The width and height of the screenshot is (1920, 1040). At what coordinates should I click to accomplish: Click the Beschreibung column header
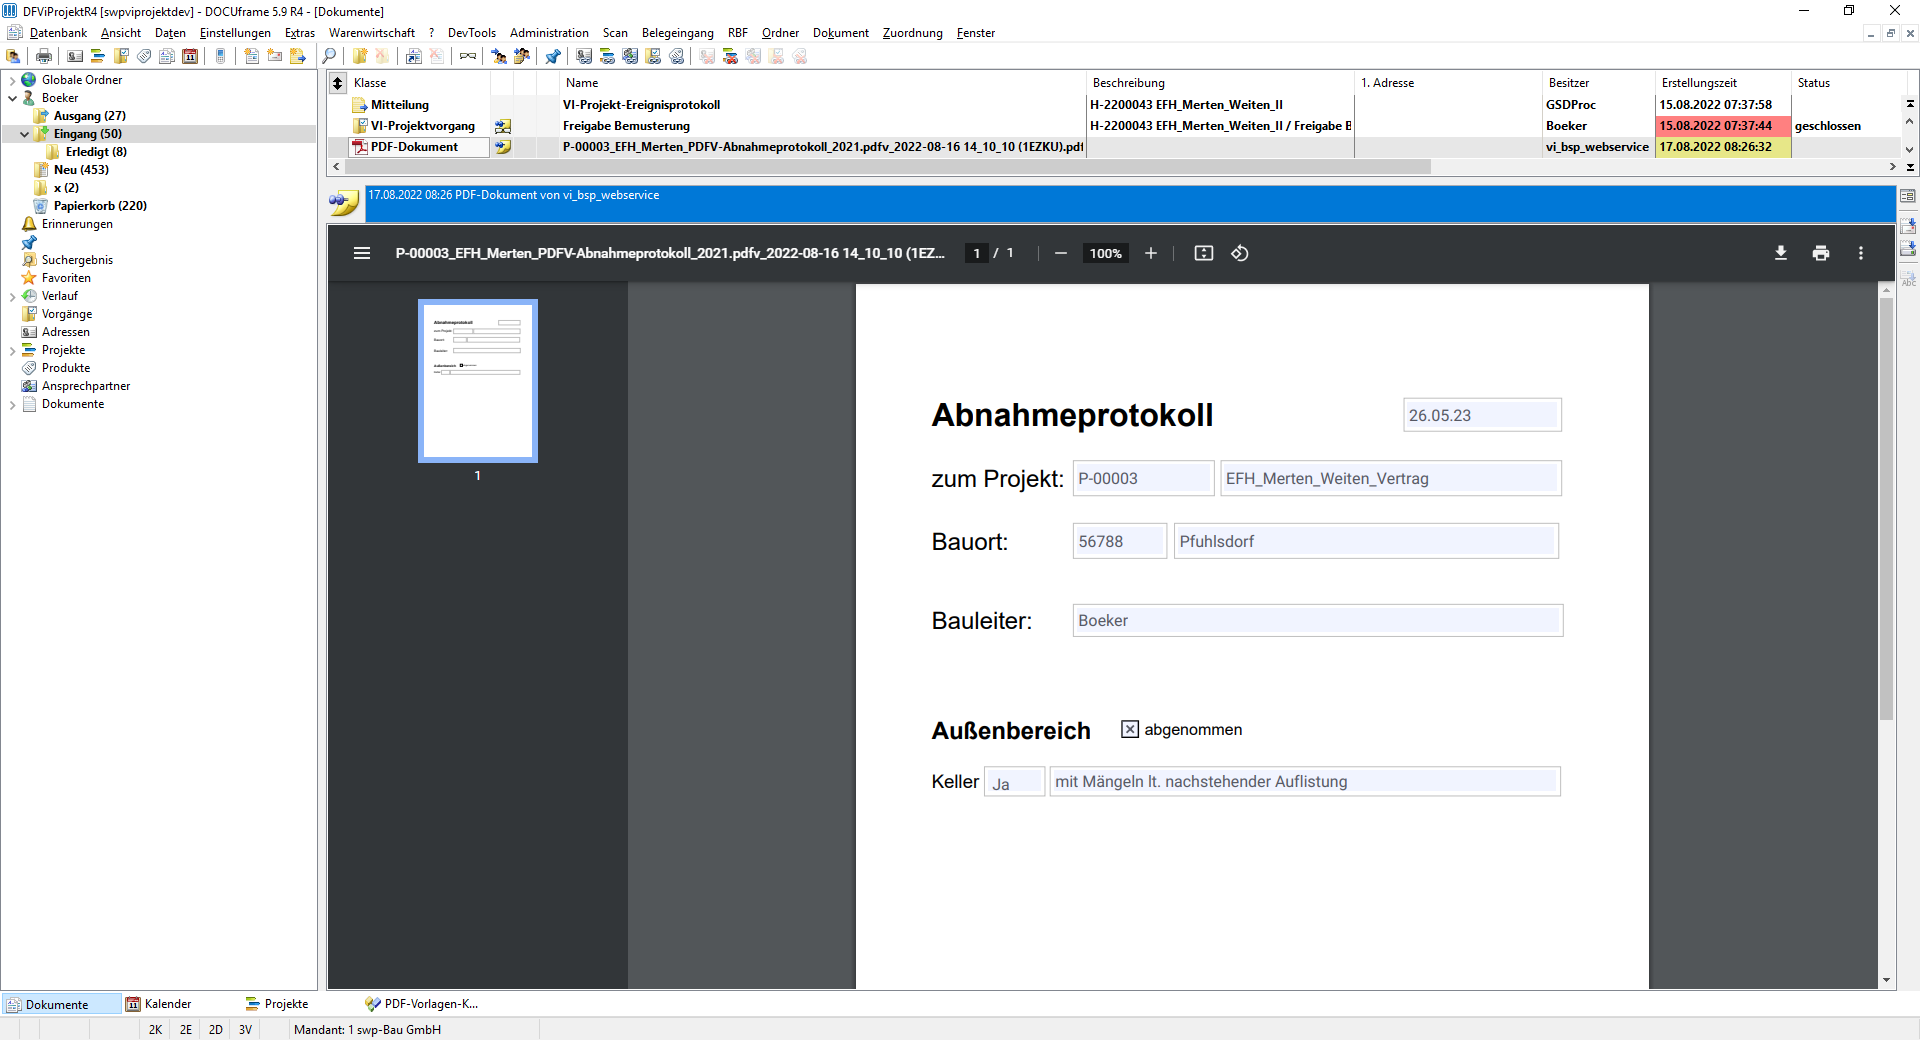click(1220, 83)
